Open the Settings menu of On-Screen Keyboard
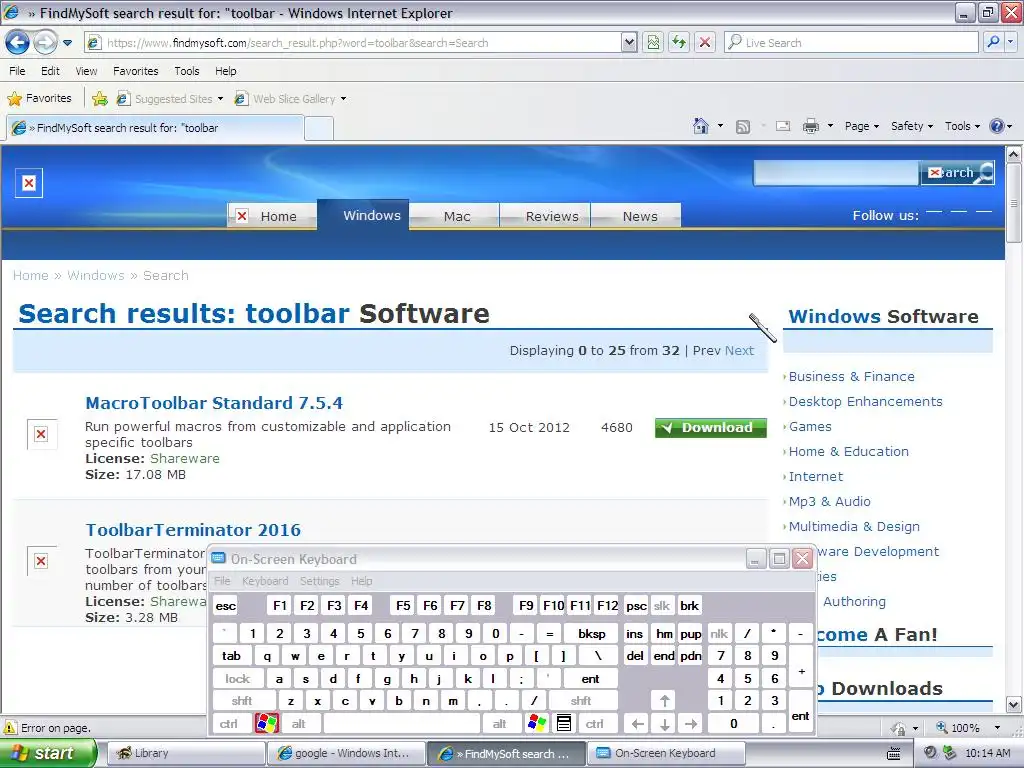Viewport: 1024px width, 768px height. pos(319,581)
